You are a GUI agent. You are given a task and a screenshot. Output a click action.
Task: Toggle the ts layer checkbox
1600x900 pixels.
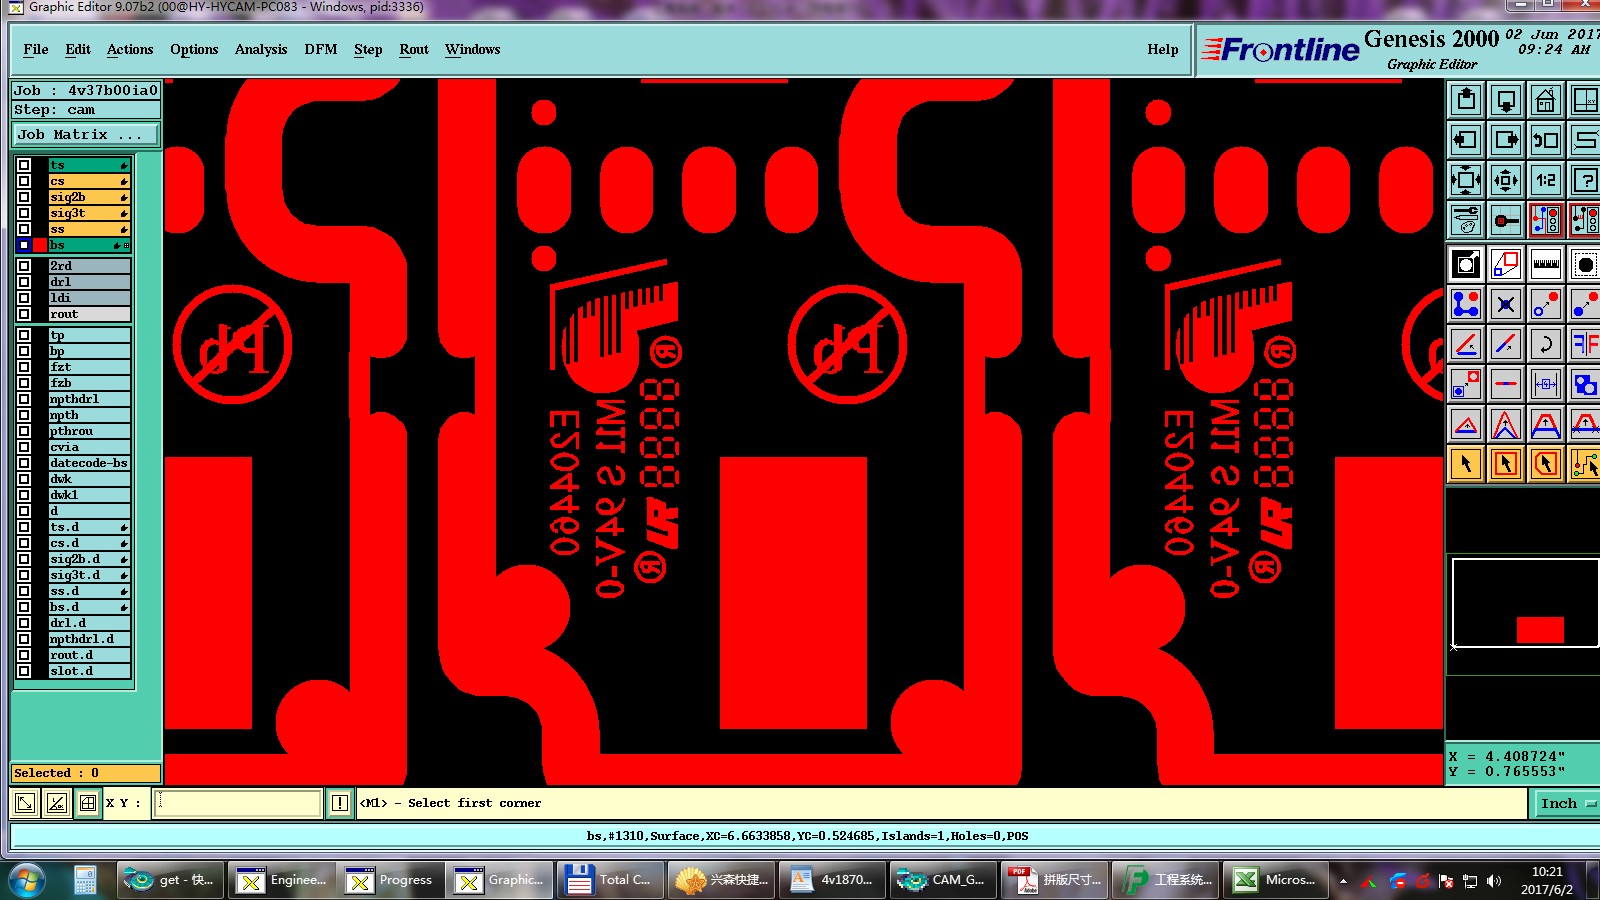(x=24, y=165)
